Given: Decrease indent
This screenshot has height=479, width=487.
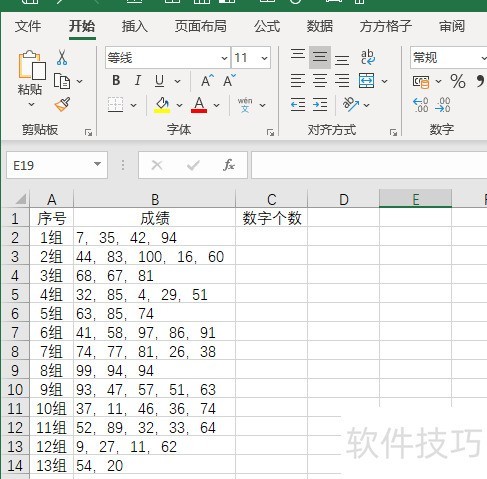Looking at the screenshot, I should pyautogui.click(x=298, y=105).
